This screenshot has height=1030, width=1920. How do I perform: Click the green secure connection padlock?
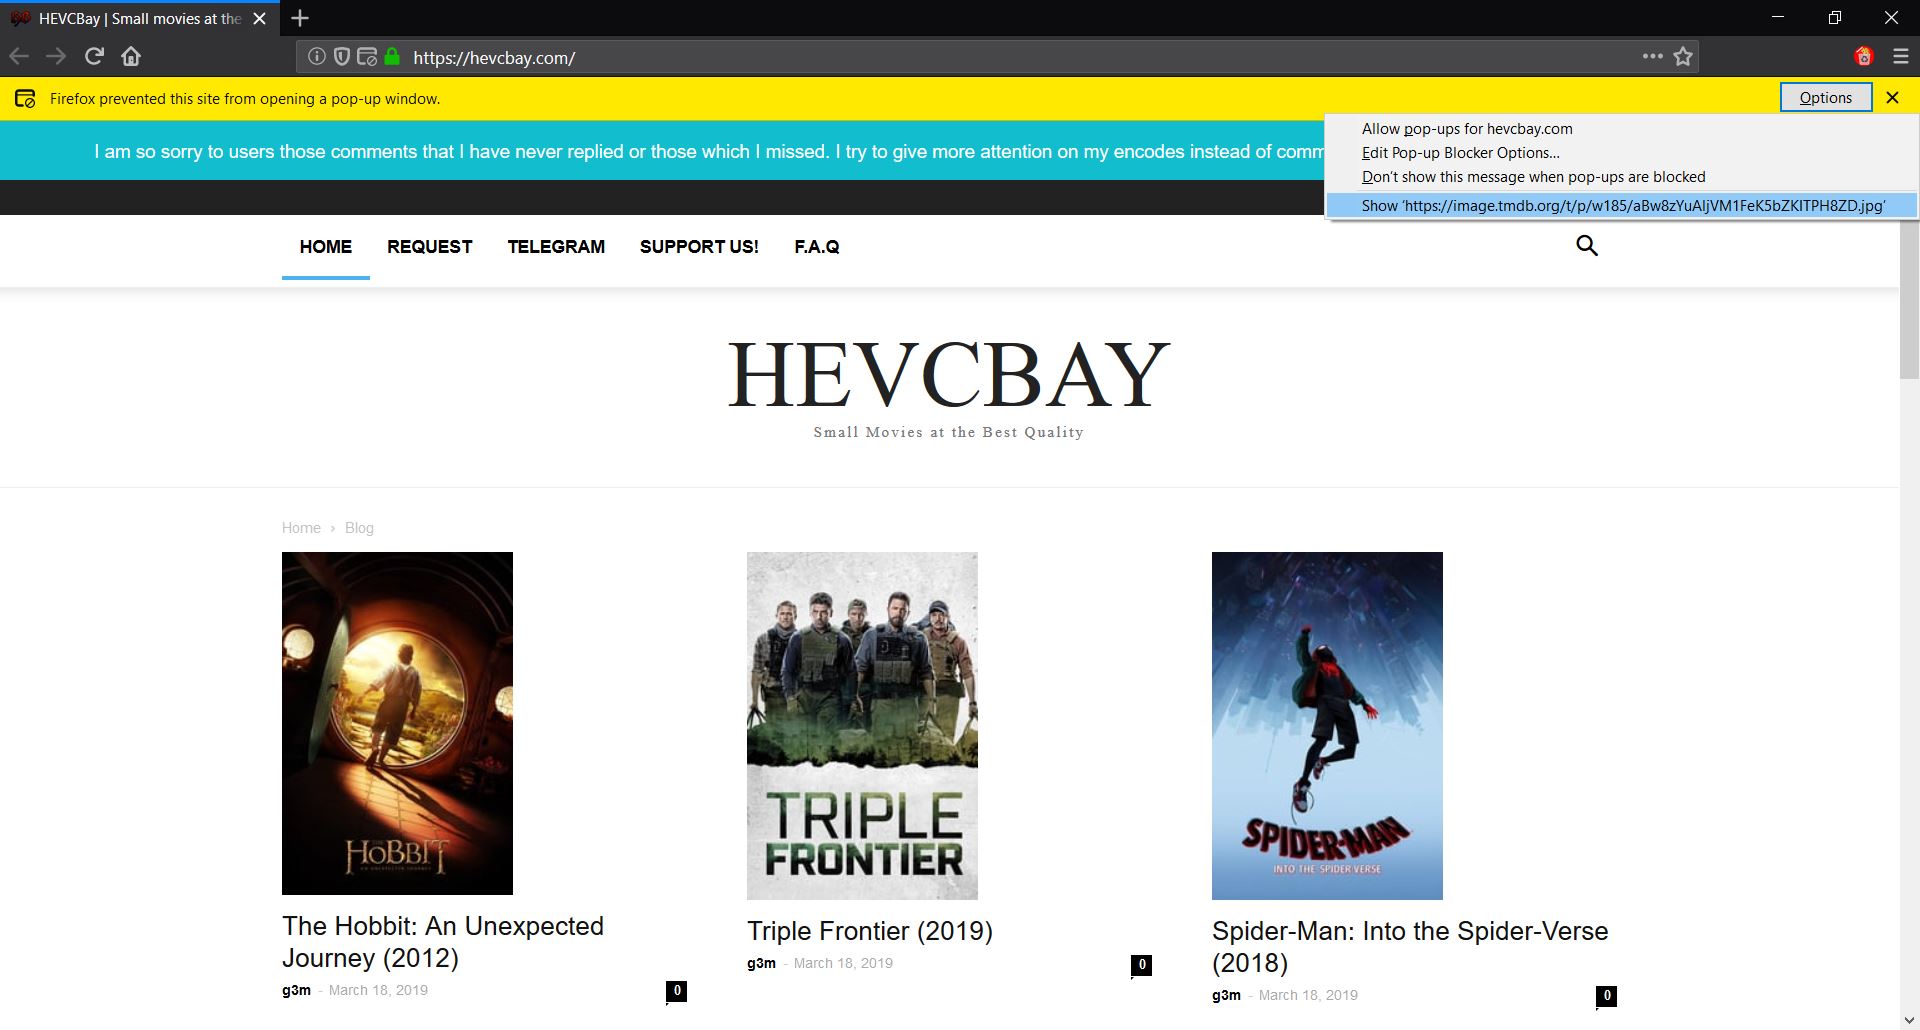pos(392,57)
